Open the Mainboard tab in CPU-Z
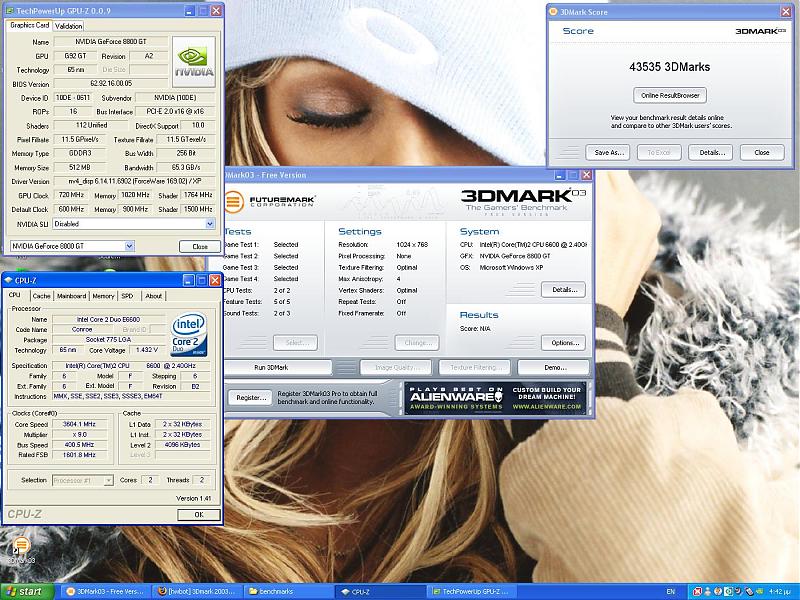 point(71,296)
